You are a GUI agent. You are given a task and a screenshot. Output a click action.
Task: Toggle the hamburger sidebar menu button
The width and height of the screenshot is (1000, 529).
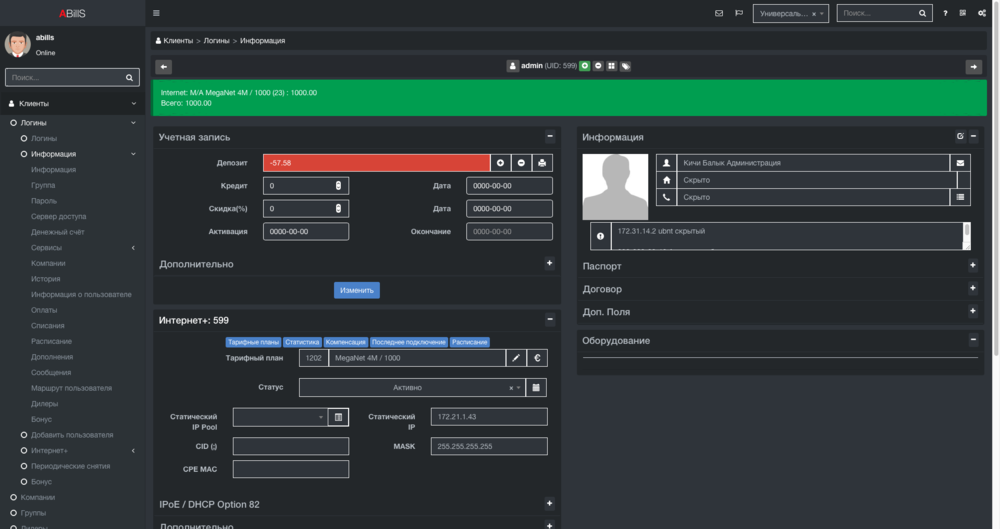click(156, 13)
